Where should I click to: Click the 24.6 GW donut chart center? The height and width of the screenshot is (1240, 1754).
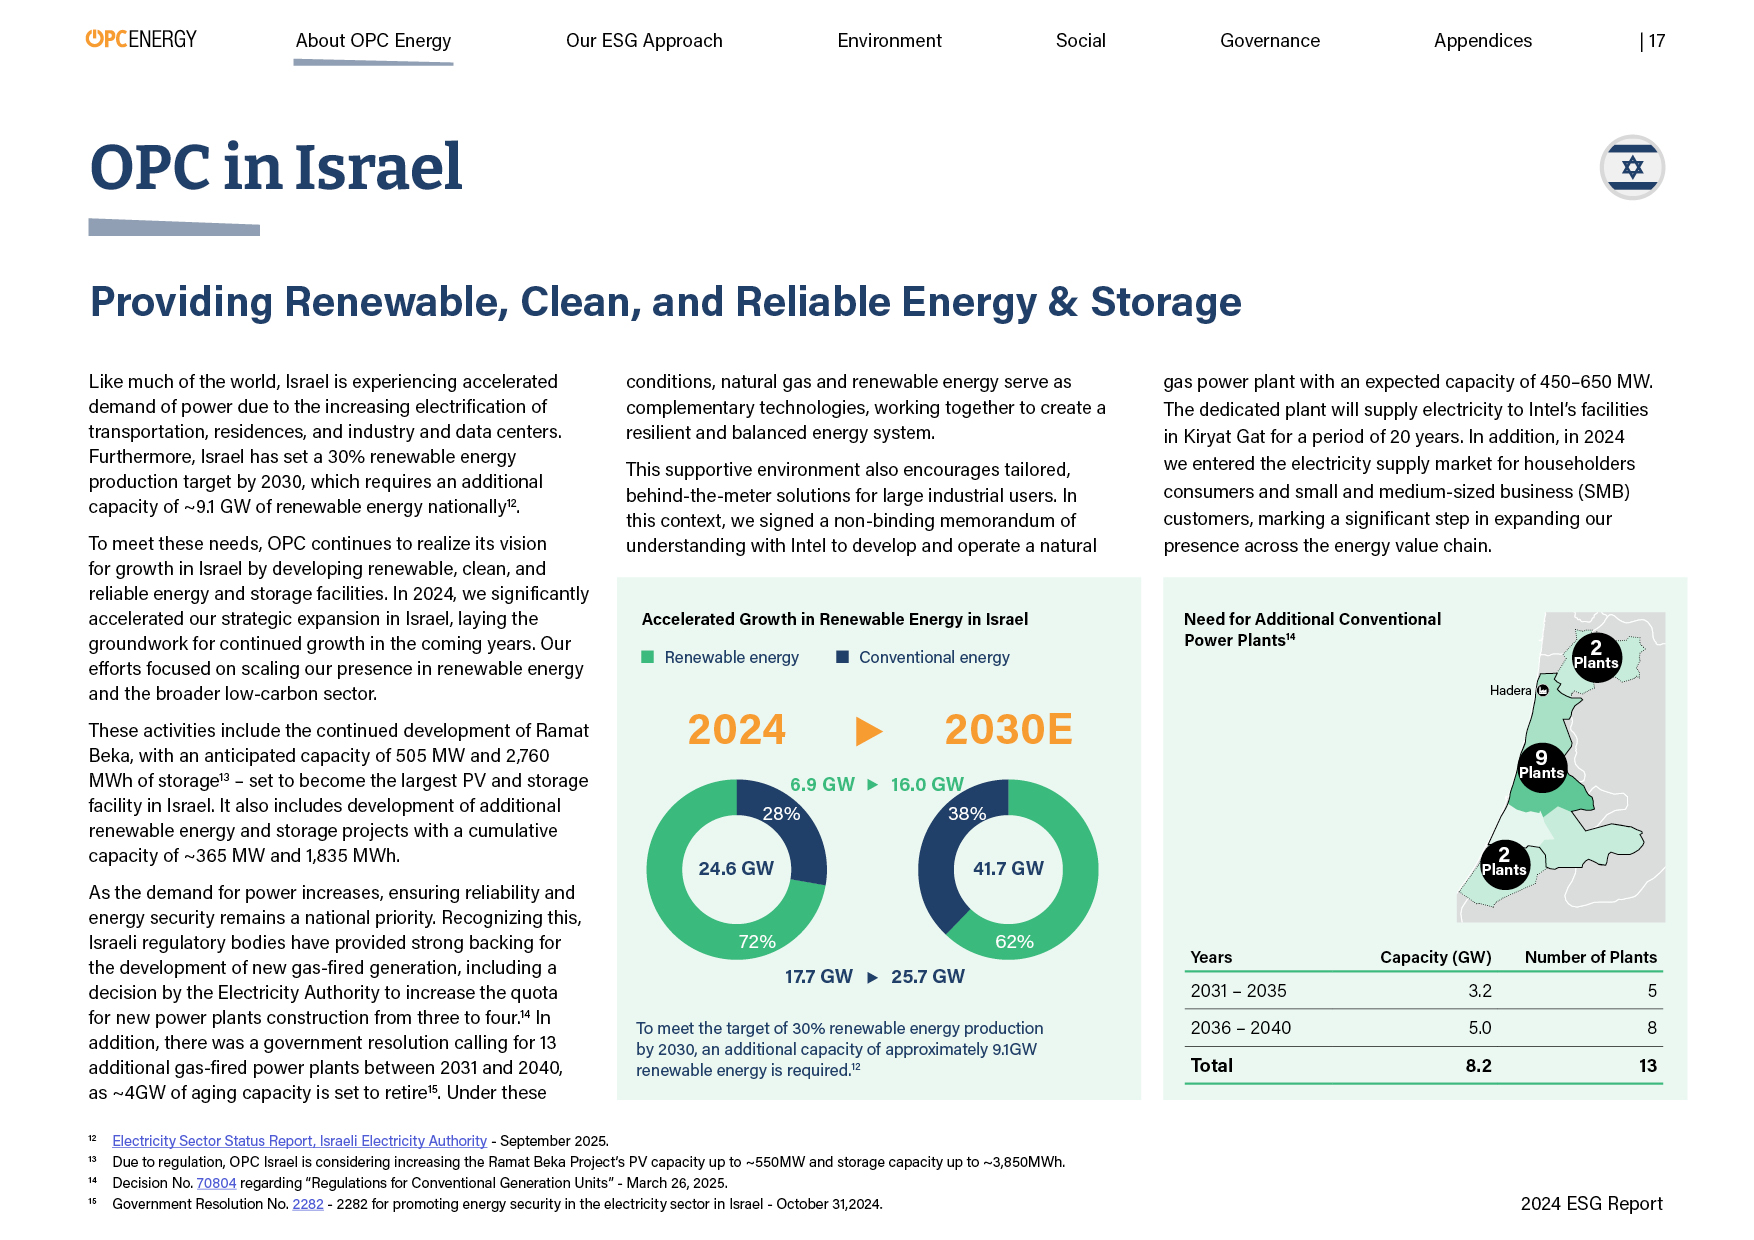pos(736,868)
